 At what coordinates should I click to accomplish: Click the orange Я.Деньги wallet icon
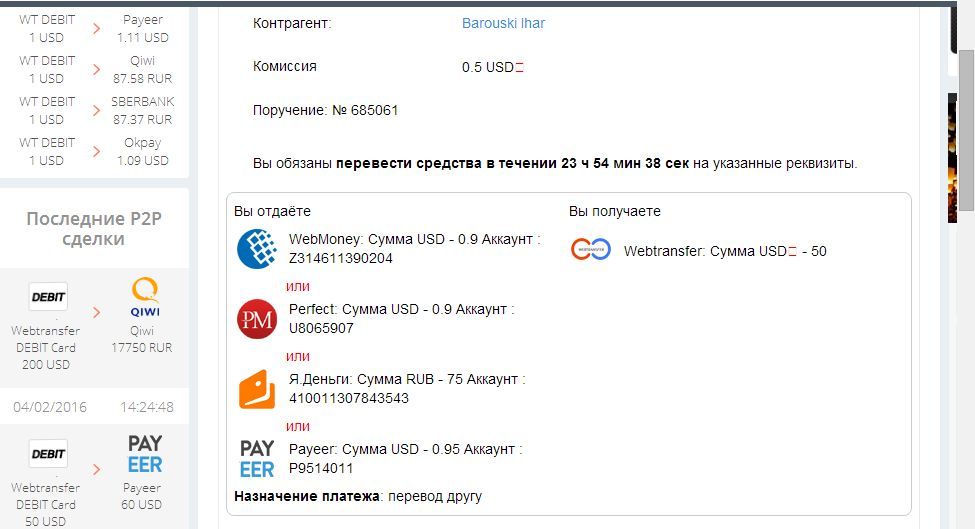coord(256,390)
